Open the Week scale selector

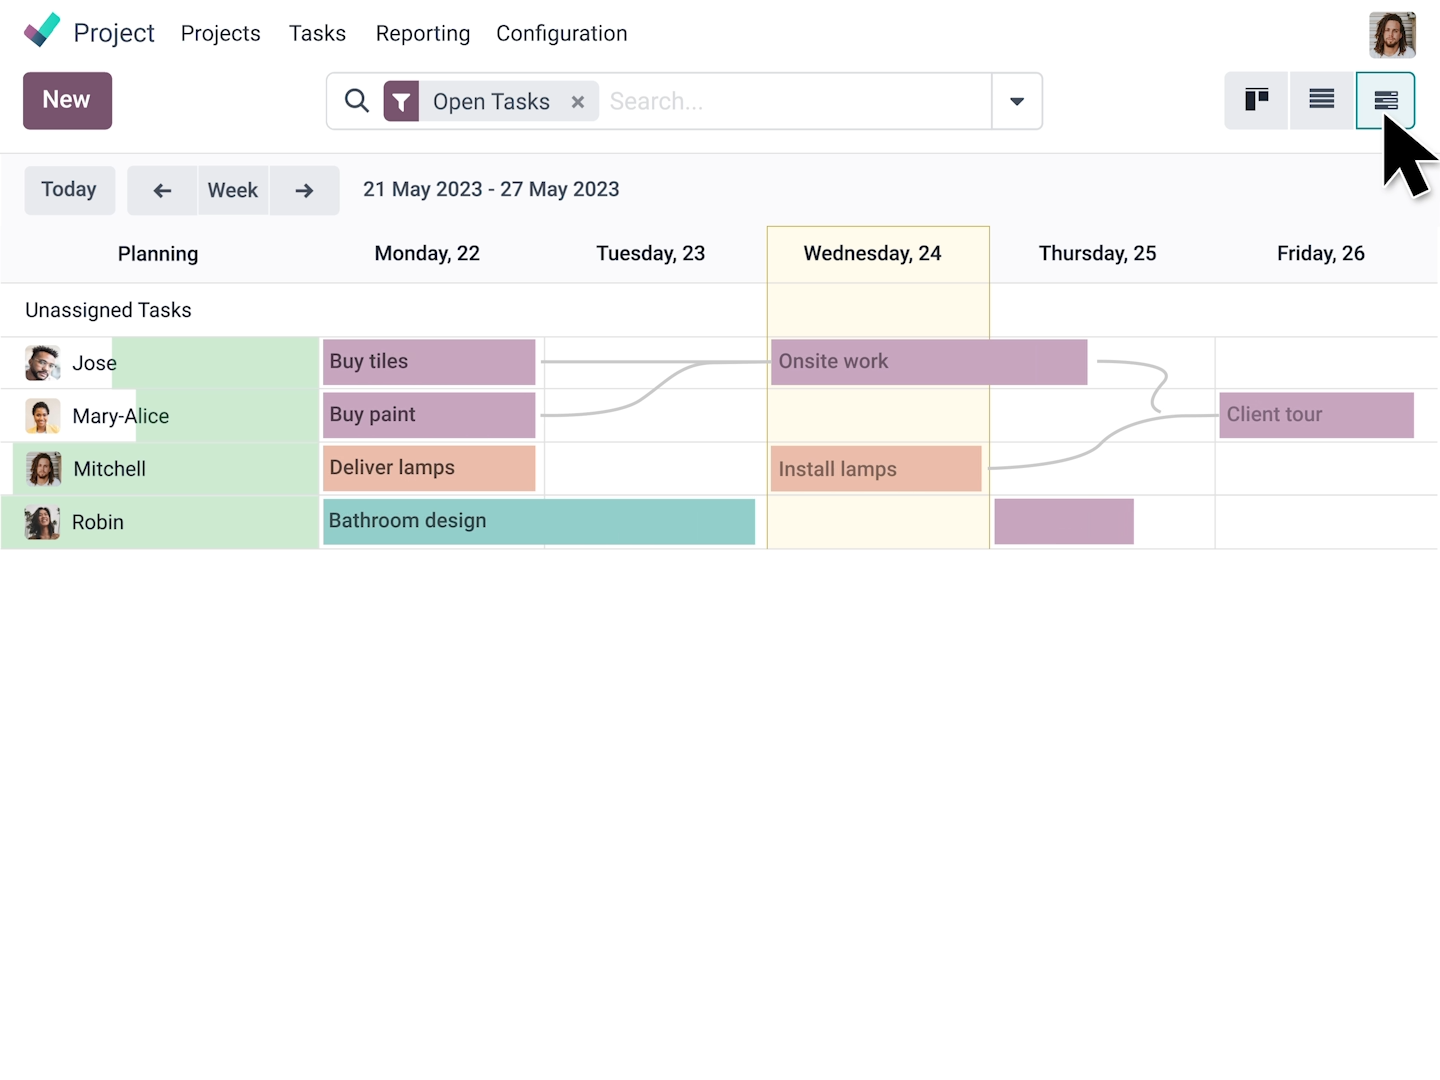point(233,190)
